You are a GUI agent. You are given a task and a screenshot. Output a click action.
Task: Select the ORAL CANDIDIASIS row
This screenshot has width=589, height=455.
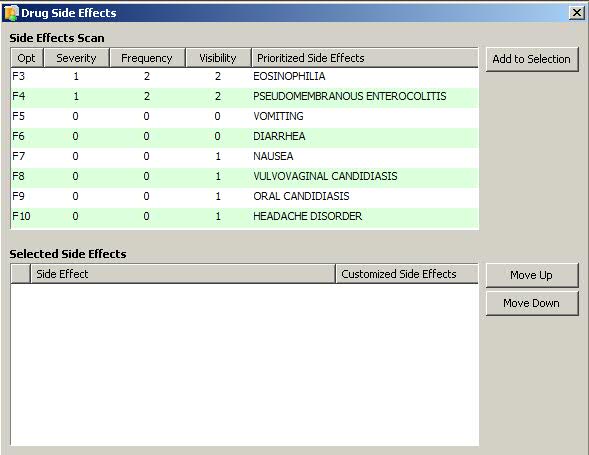pyautogui.click(x=245, y=196)
